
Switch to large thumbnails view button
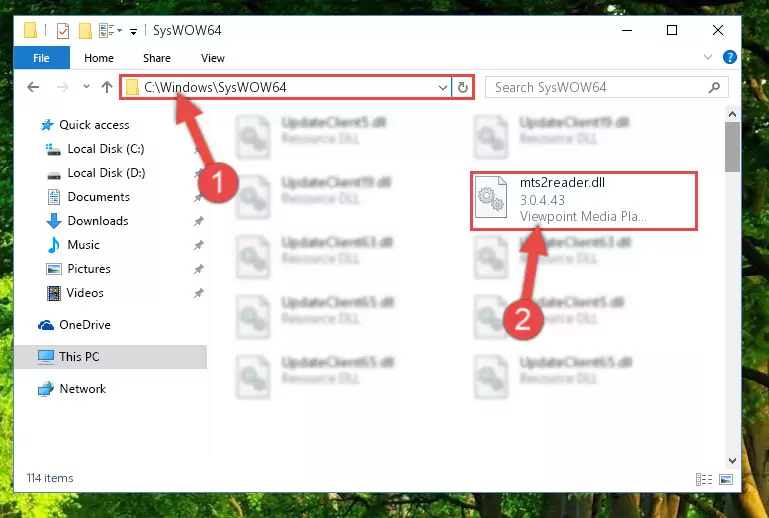point(726,479)
